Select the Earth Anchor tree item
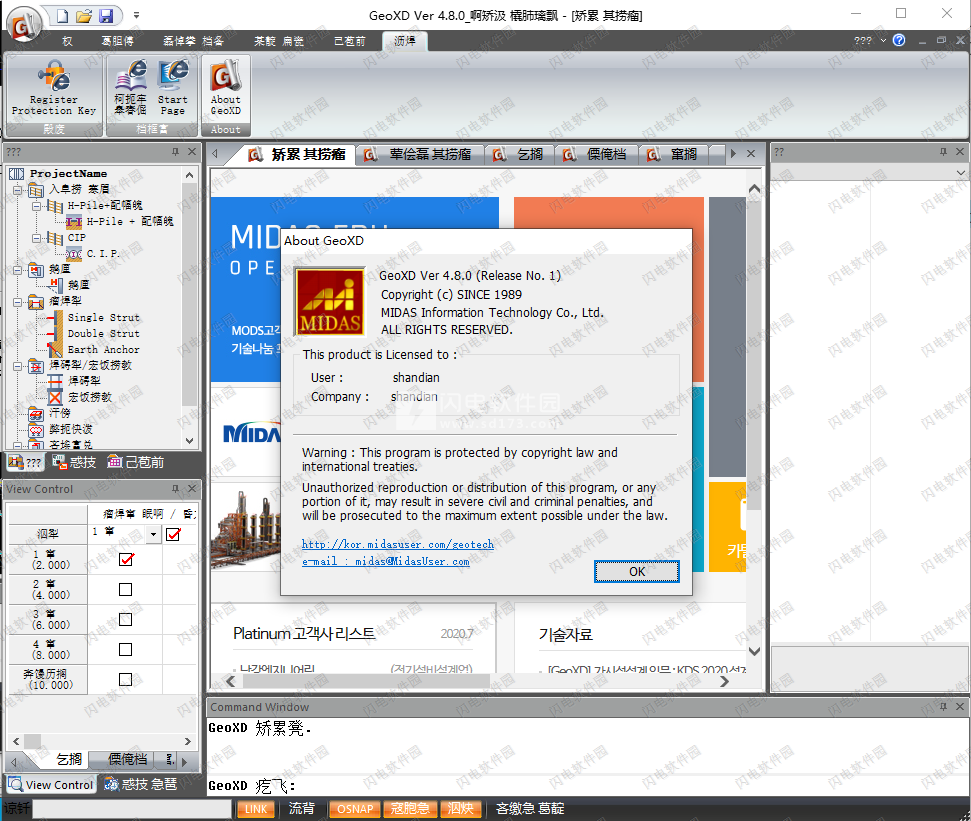The height and width of the screenshot is (821, 971). point(103,349)
